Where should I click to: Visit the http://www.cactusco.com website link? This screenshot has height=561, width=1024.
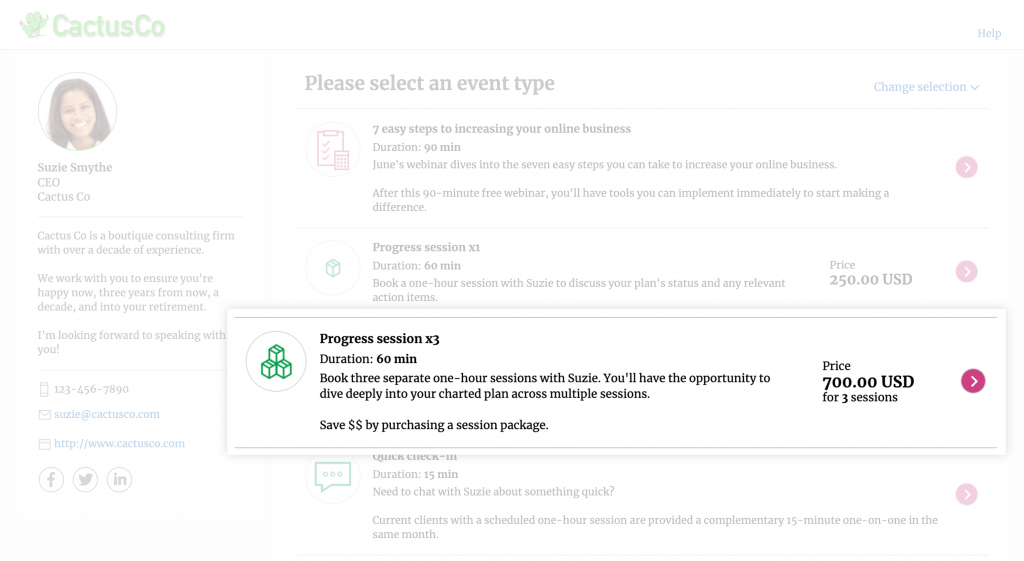pyautogui.click(x=119, y=443)
